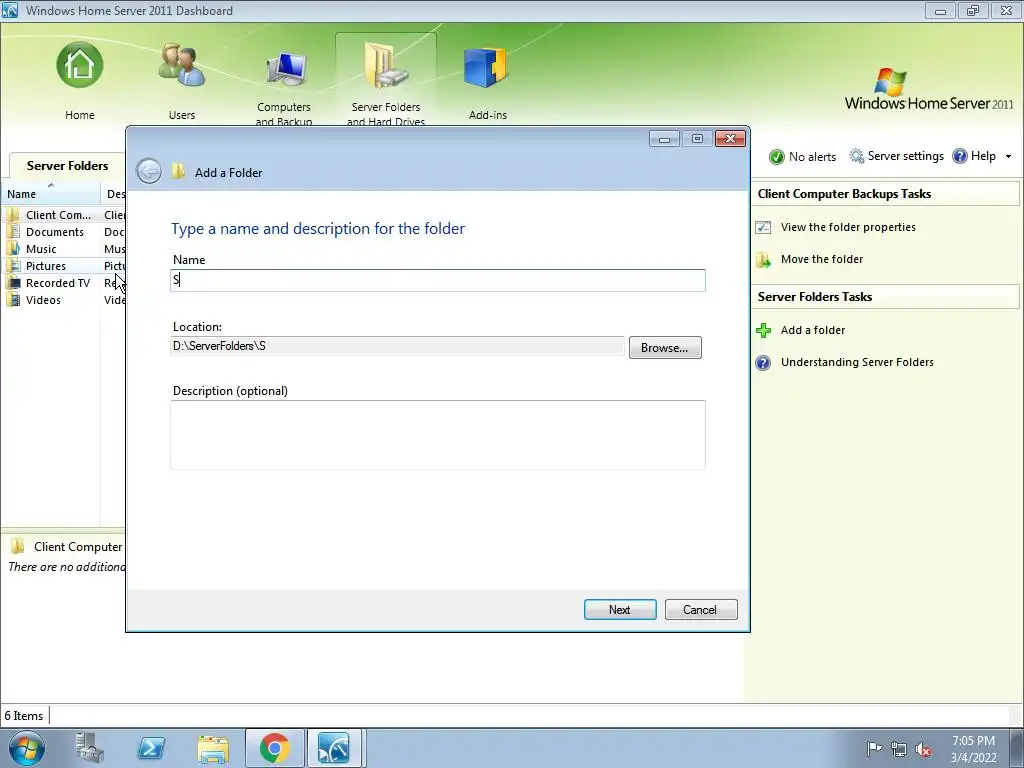
Task: Cancel the Add a Folder dialog
Action: tap(701, 609)
